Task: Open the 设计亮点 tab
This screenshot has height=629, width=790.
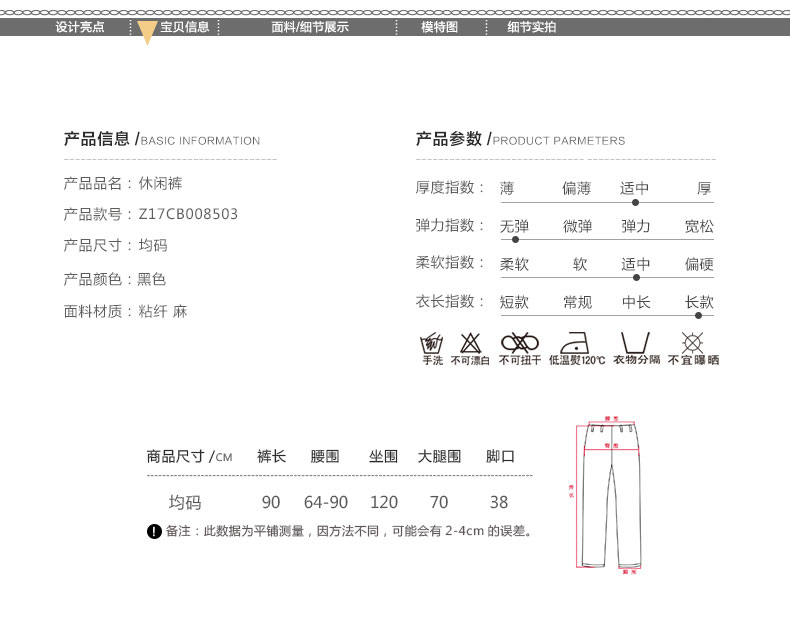Action: pyautogui.click(x=80, y=27)
